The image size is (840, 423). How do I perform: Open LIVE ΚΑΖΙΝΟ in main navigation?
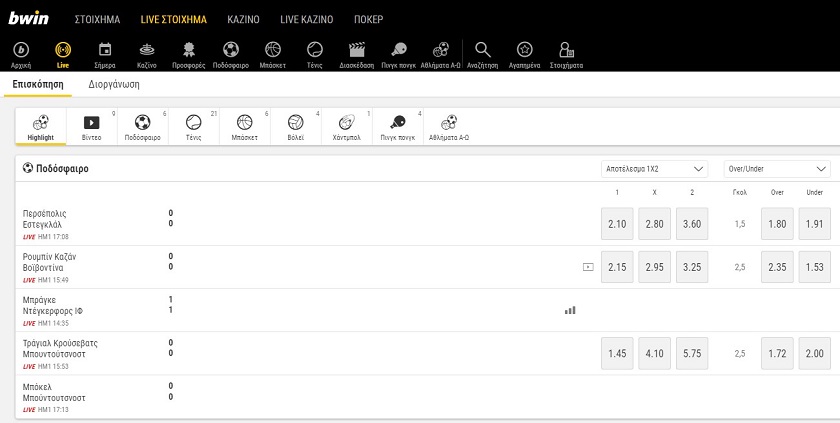tap(306, 19)
